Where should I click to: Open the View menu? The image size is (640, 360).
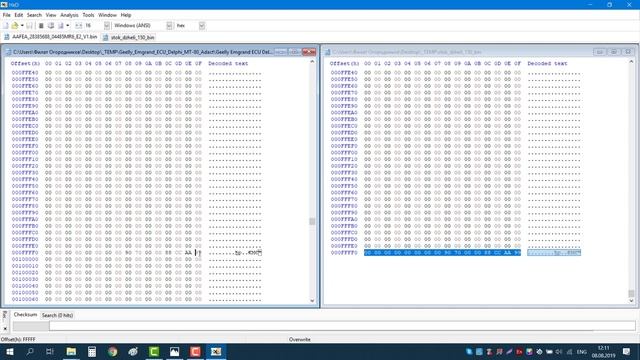51,15
